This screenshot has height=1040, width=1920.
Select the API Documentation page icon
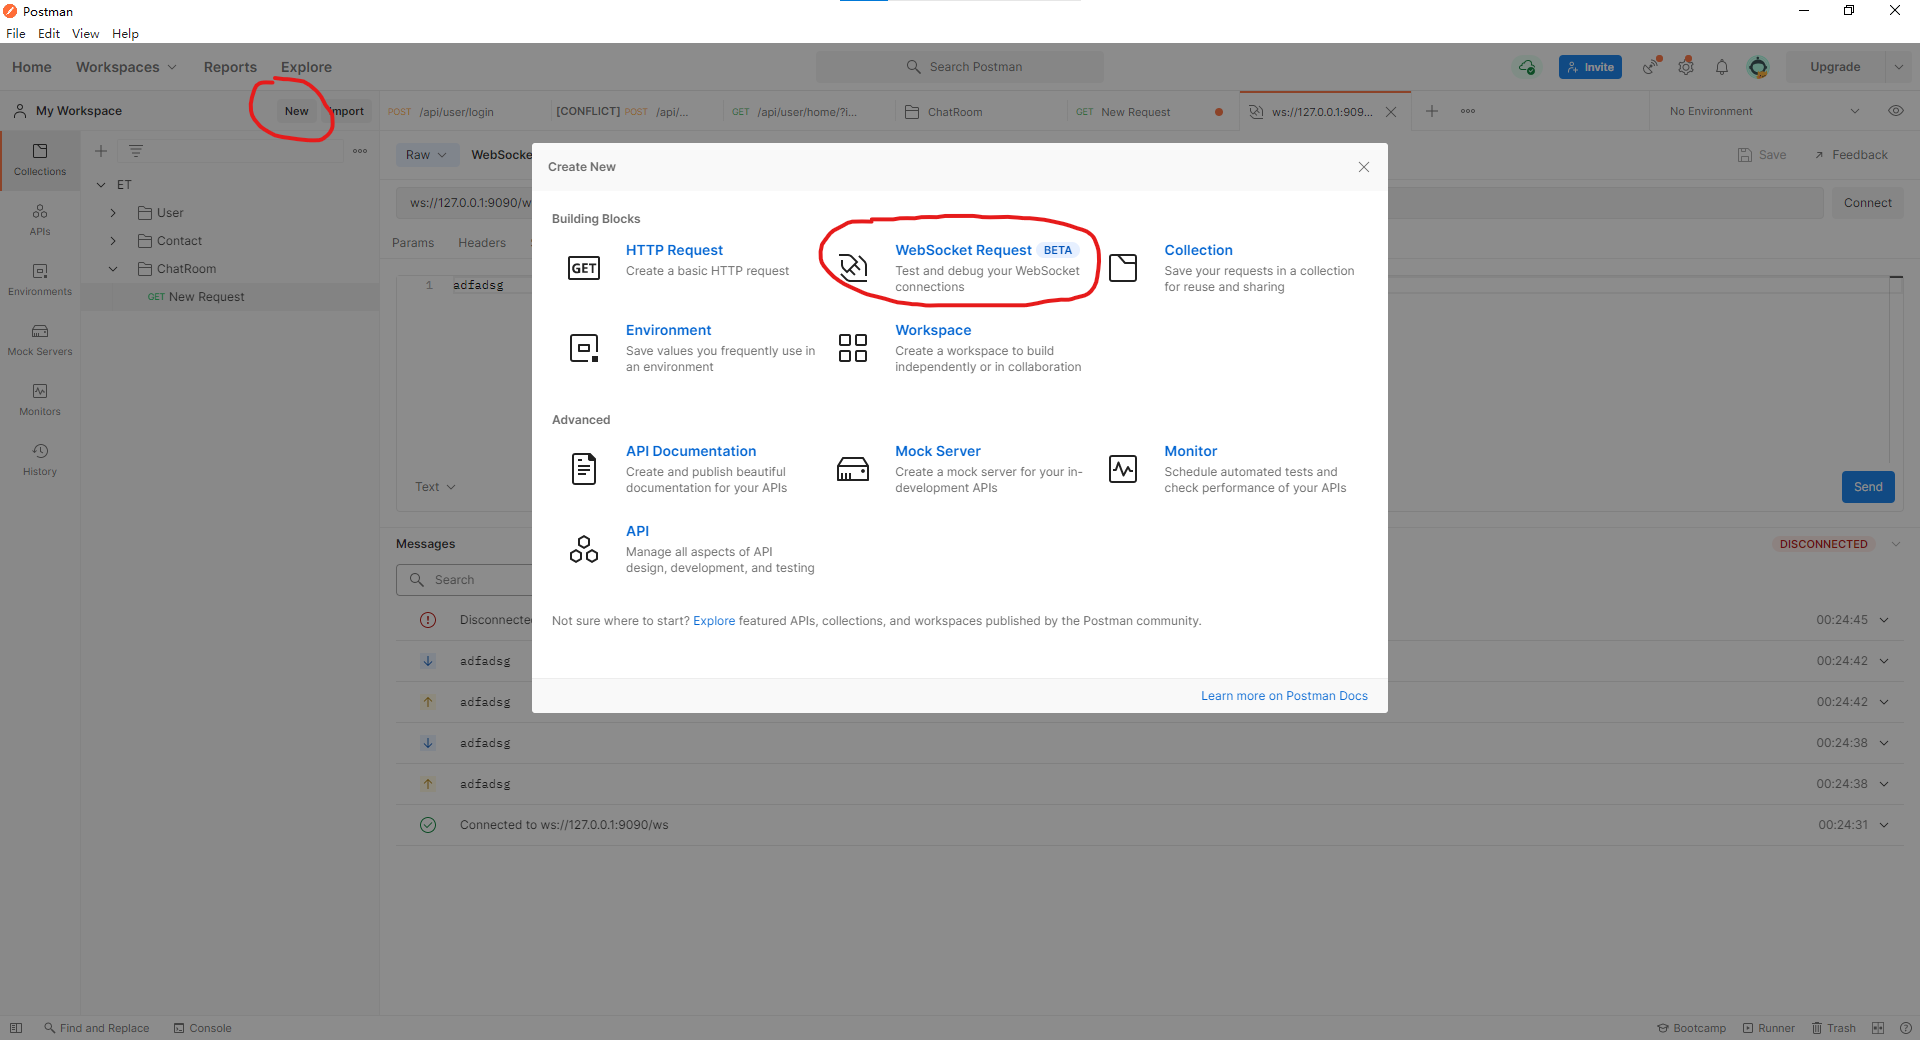pyautogui.click(x=584, y=468)
